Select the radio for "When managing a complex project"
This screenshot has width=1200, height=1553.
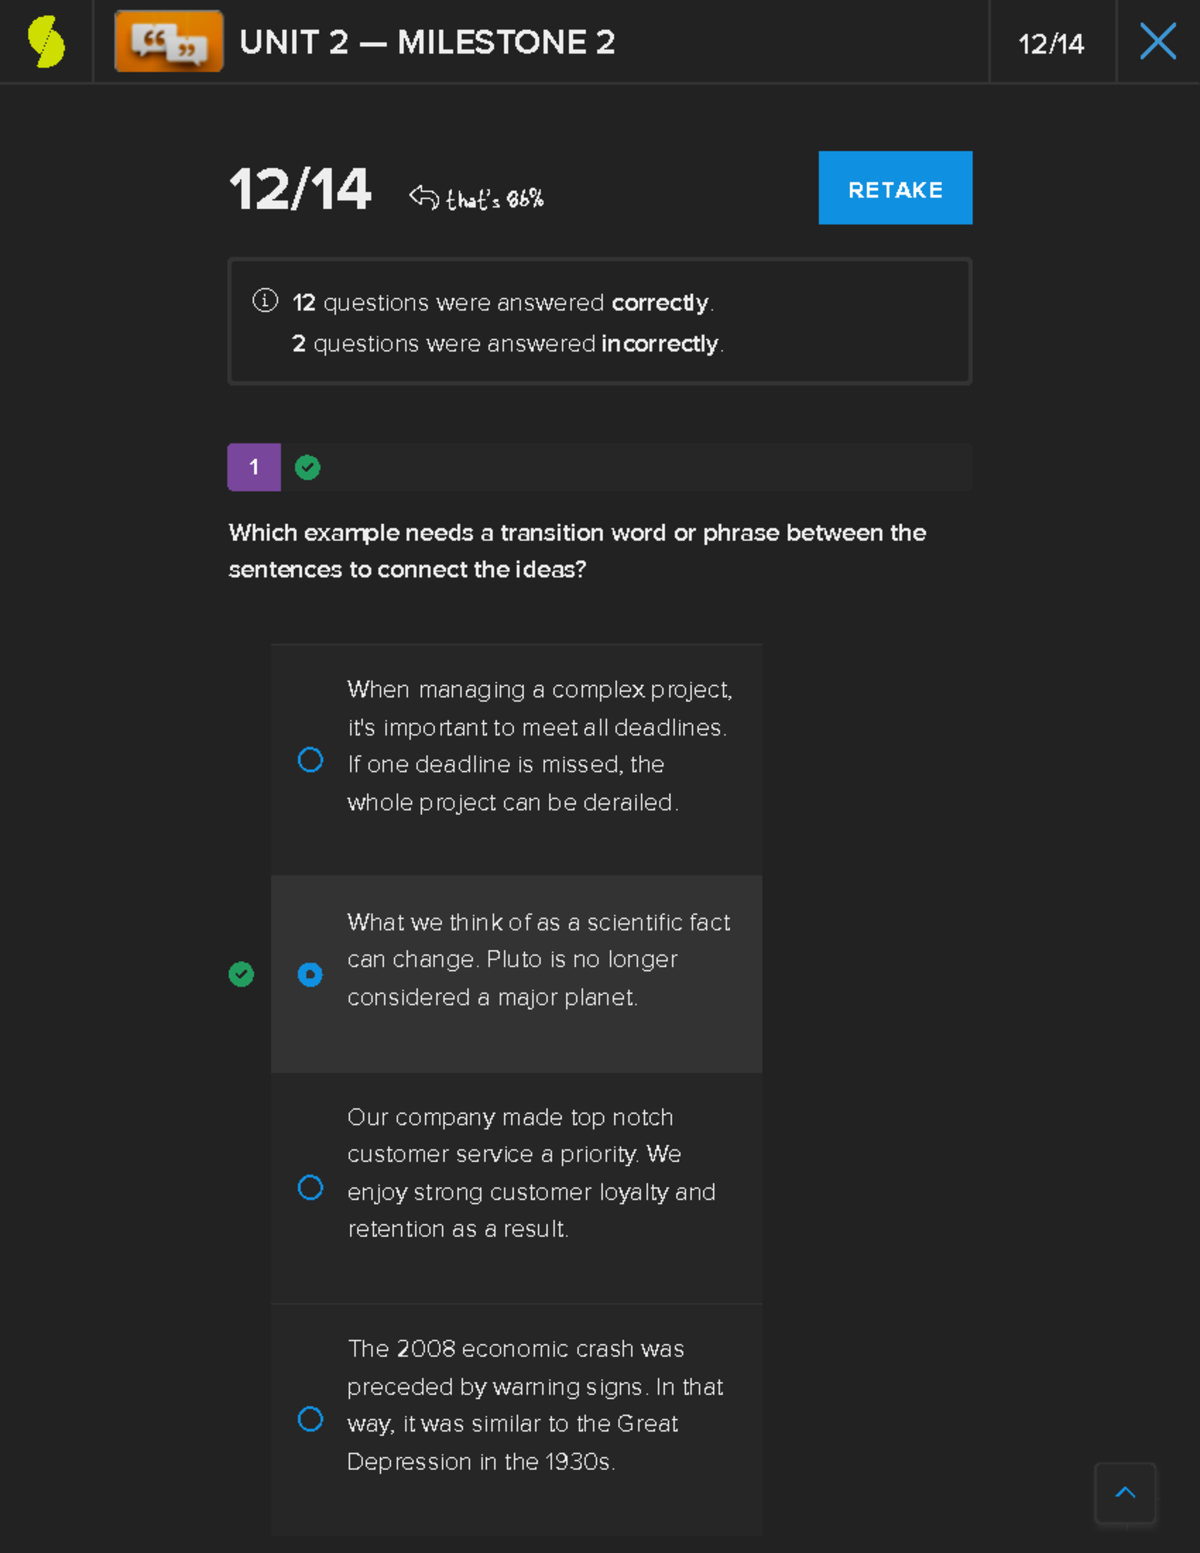pyautogui.click(x=310, y=760)
